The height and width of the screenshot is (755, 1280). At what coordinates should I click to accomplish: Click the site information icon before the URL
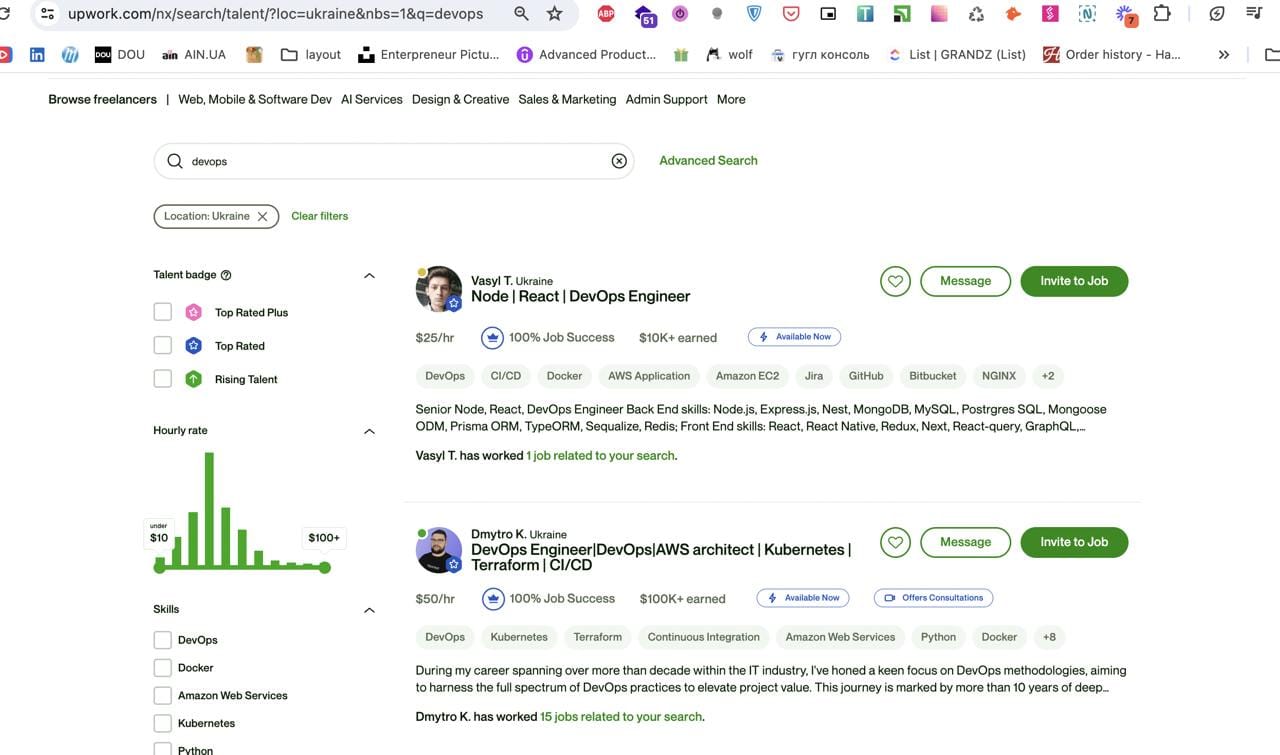tap(47, 14)
